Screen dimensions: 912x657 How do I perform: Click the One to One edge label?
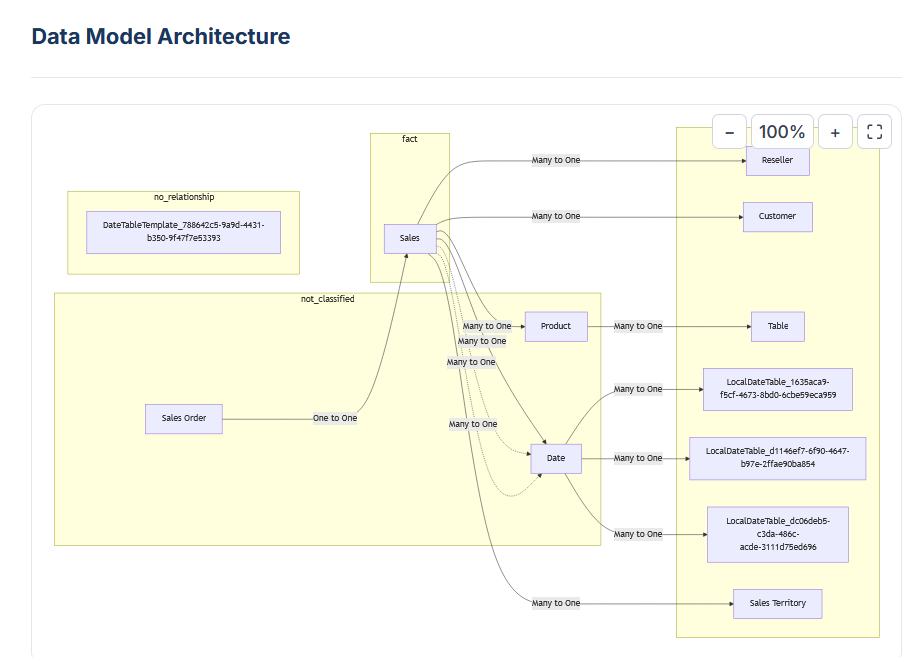point(333,418)
